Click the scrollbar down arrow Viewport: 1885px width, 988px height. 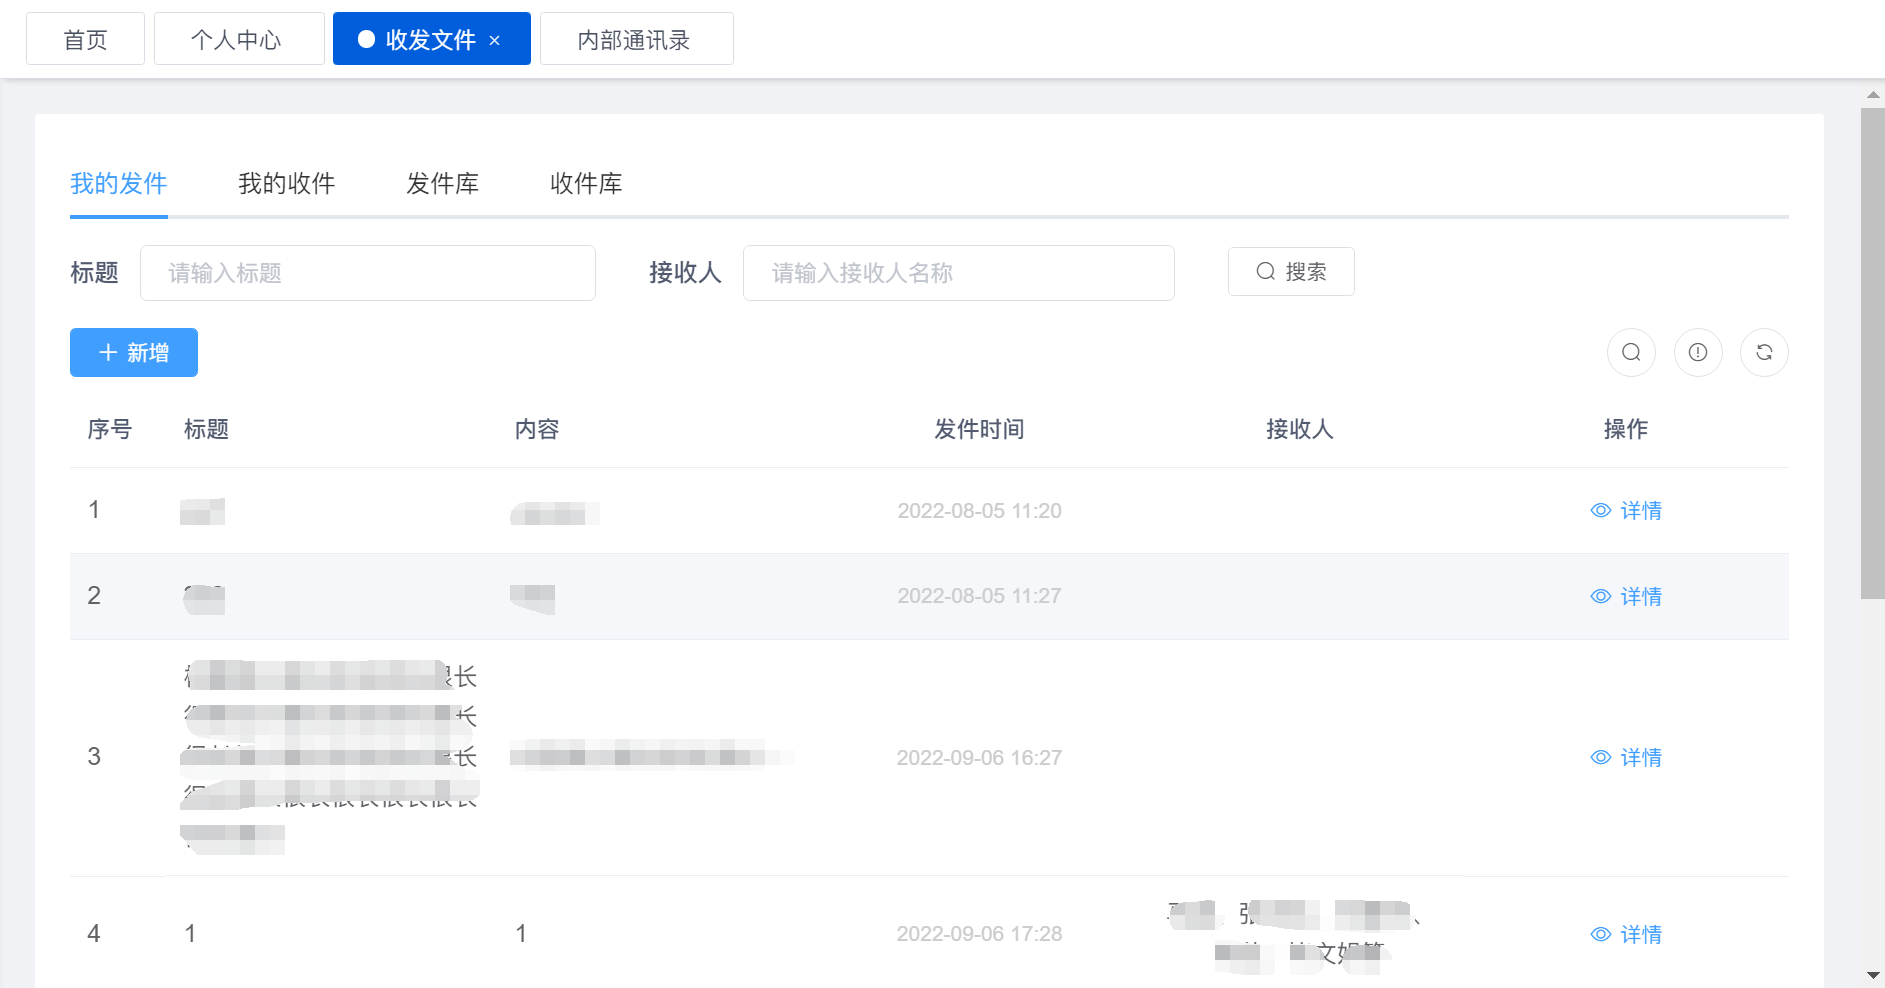1872,975
